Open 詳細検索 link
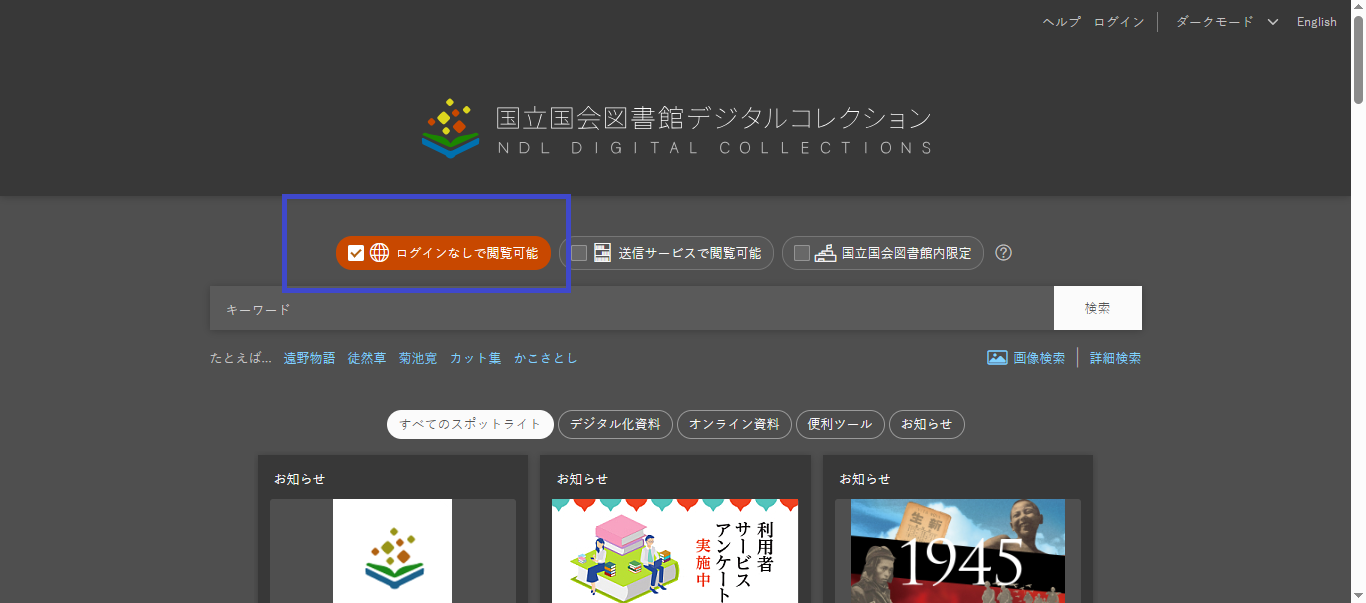Image resolution: width=1366 pixels, height=603 pixels. click(x=1115, y=358)
